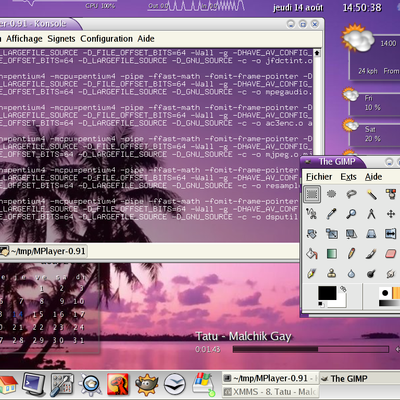Viewport: 400px width, 400px height.
Task: Open the home folder icon in panel
Action: pos(8,384)
